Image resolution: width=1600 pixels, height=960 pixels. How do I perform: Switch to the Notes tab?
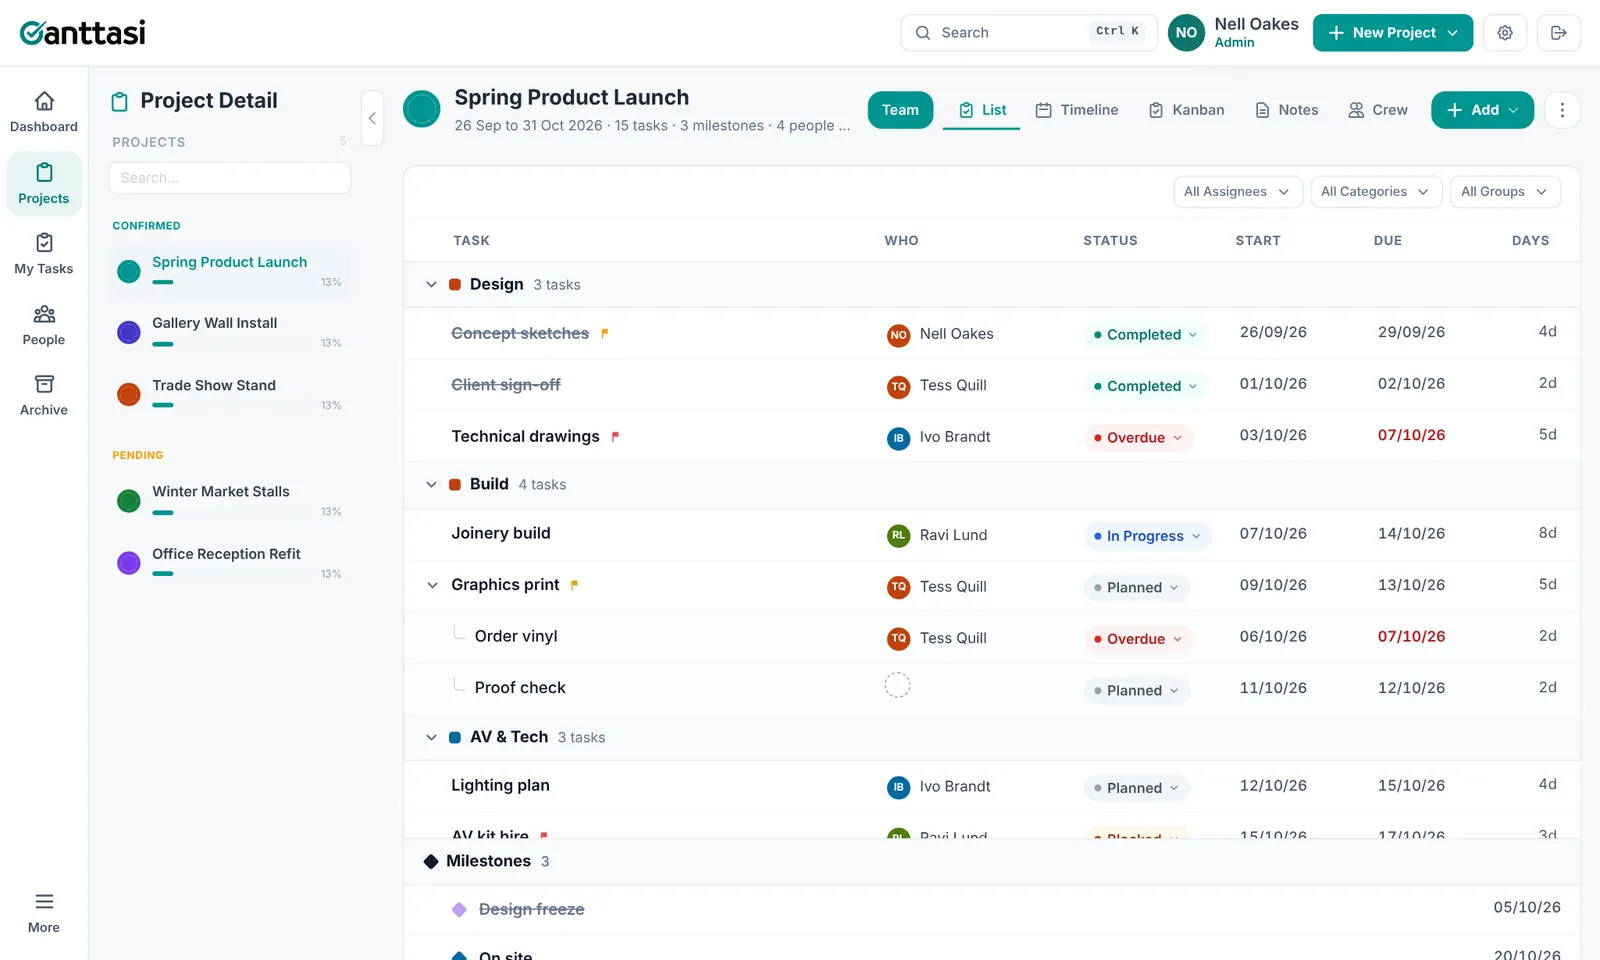pyautogui.click(x=1287, y=110)
